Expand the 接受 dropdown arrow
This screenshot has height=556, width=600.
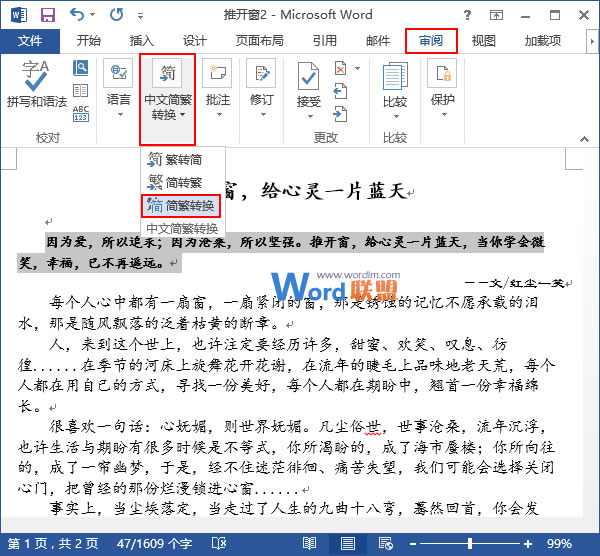point(310,116)
